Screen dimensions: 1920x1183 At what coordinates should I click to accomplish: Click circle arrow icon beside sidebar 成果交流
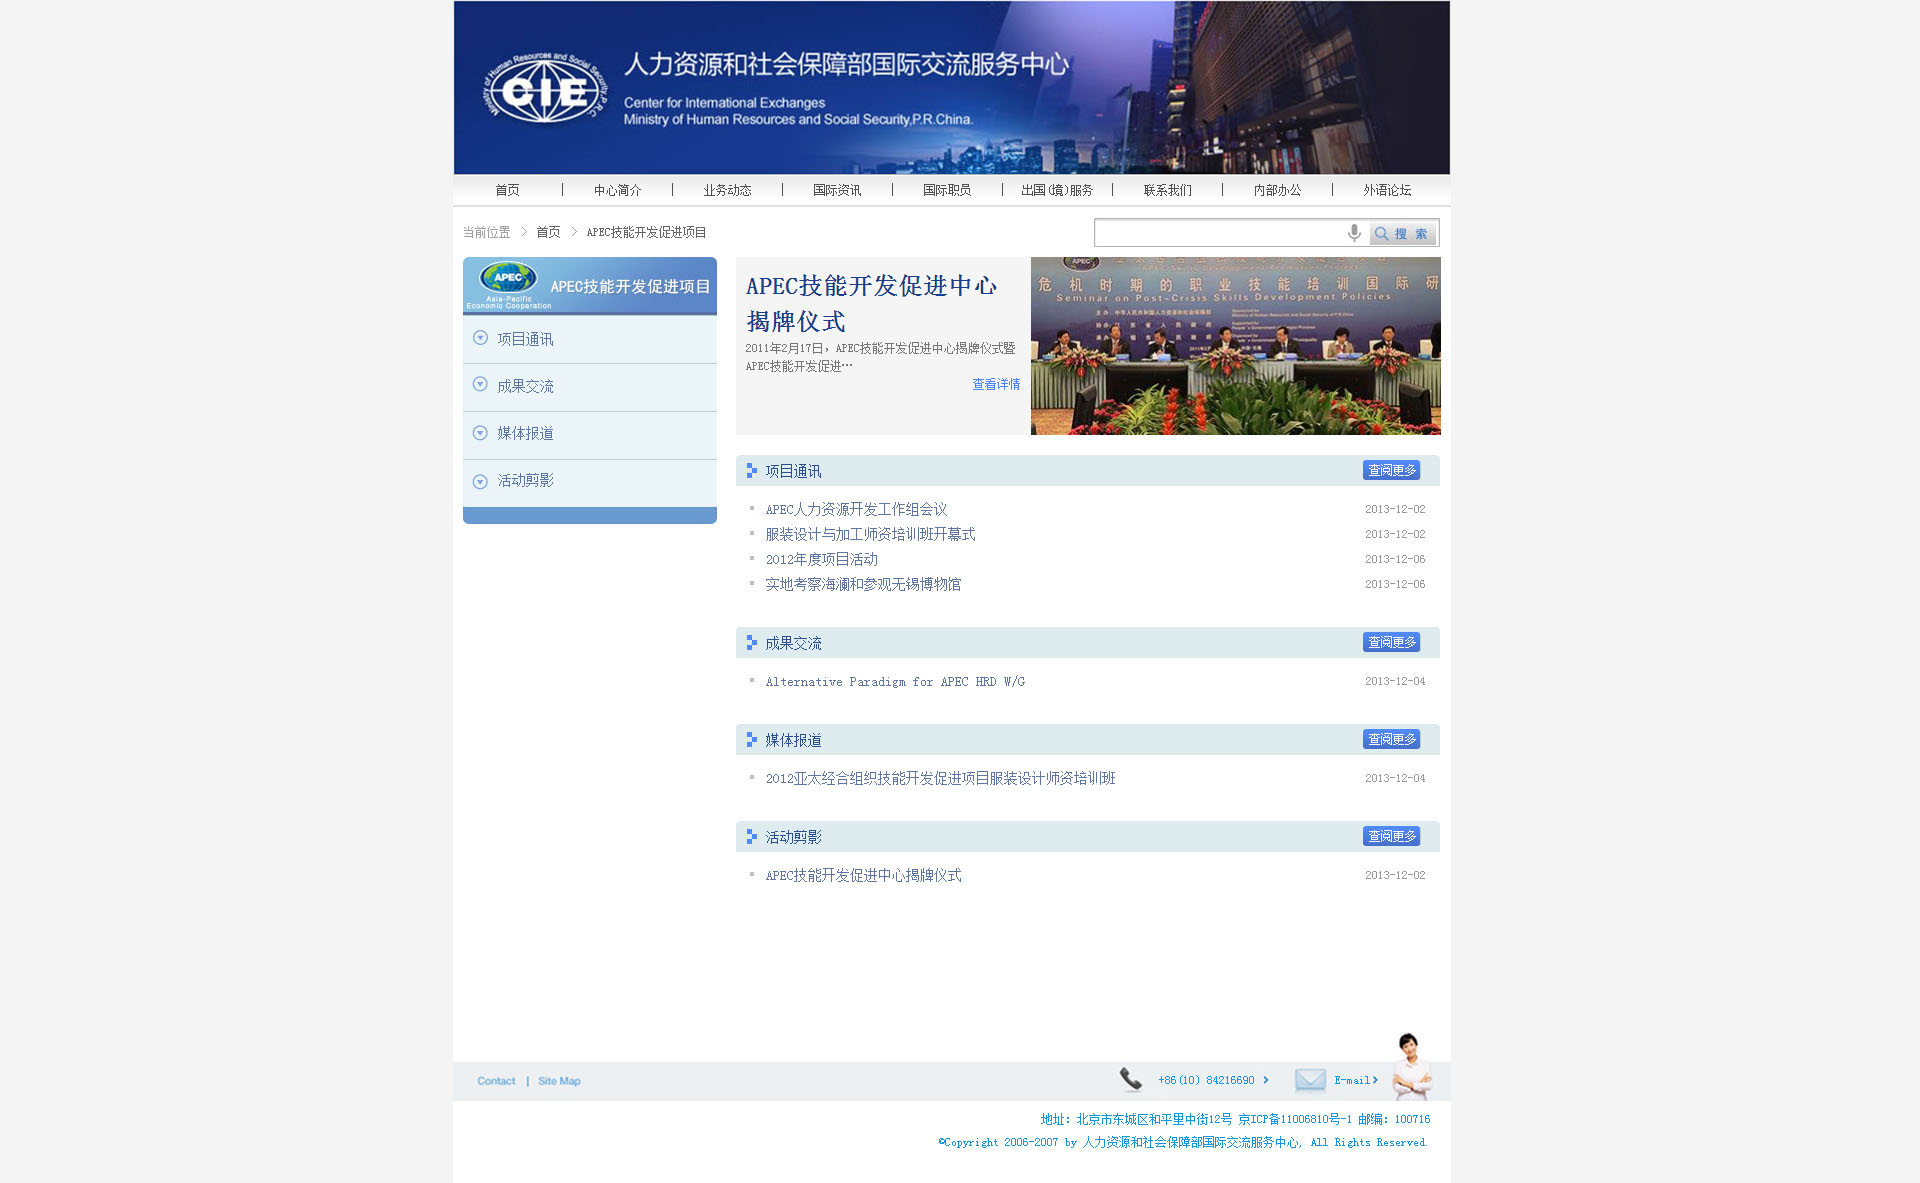(x=480, y=385)
